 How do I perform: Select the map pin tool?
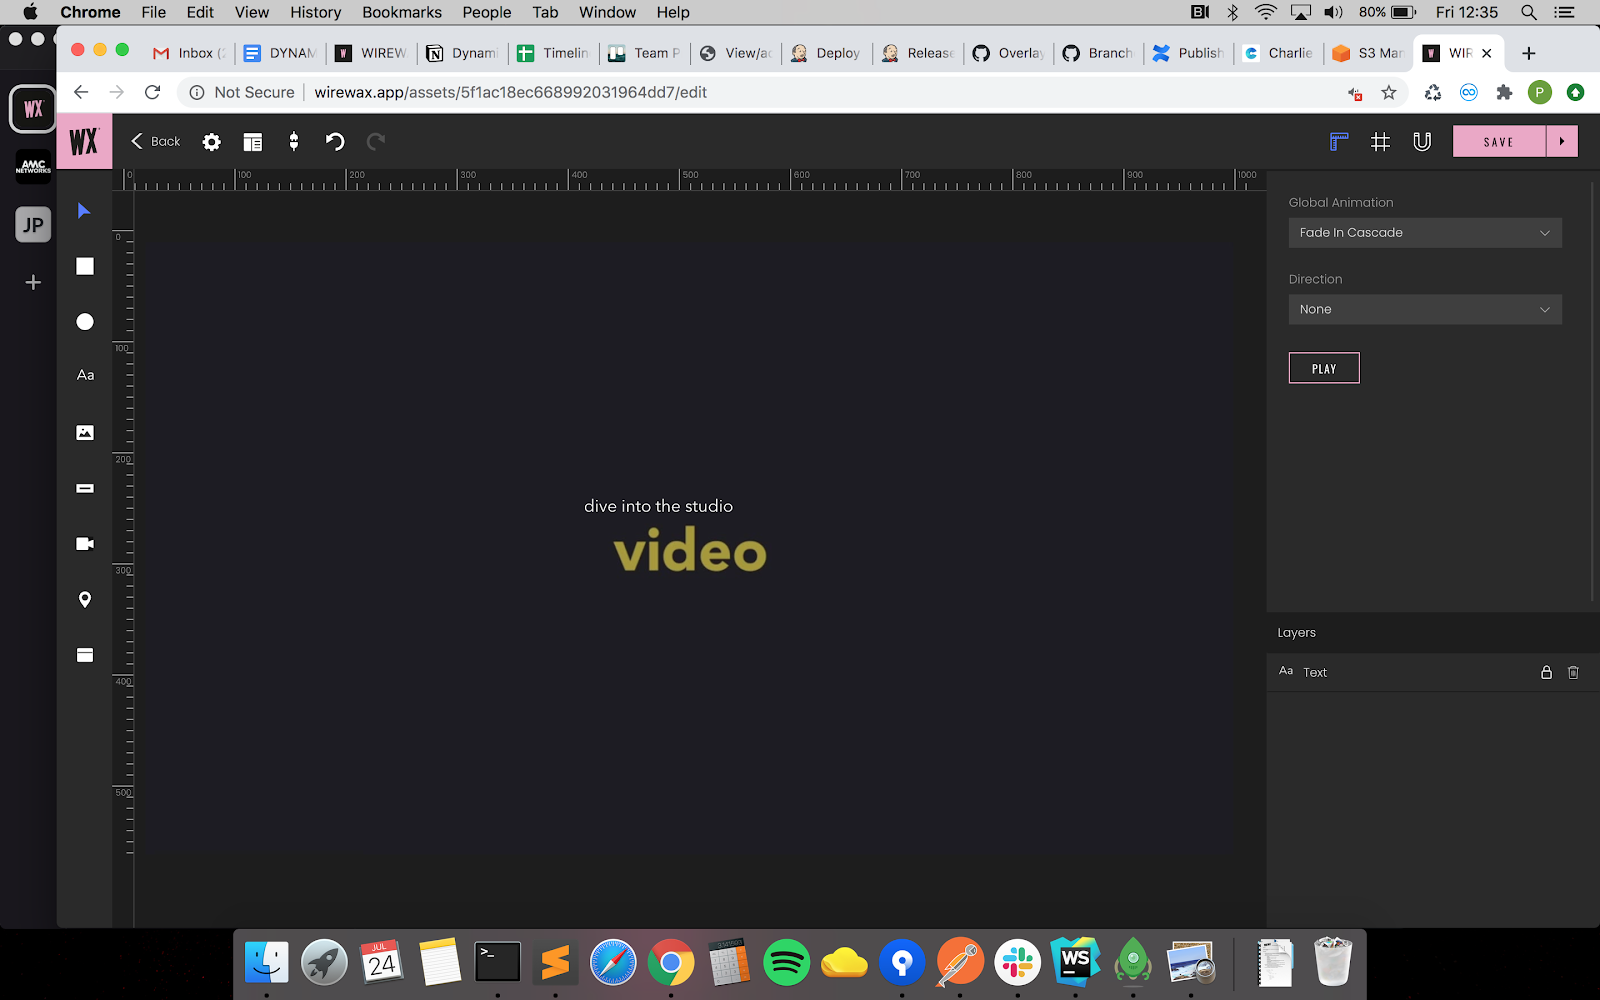[85, 599]
